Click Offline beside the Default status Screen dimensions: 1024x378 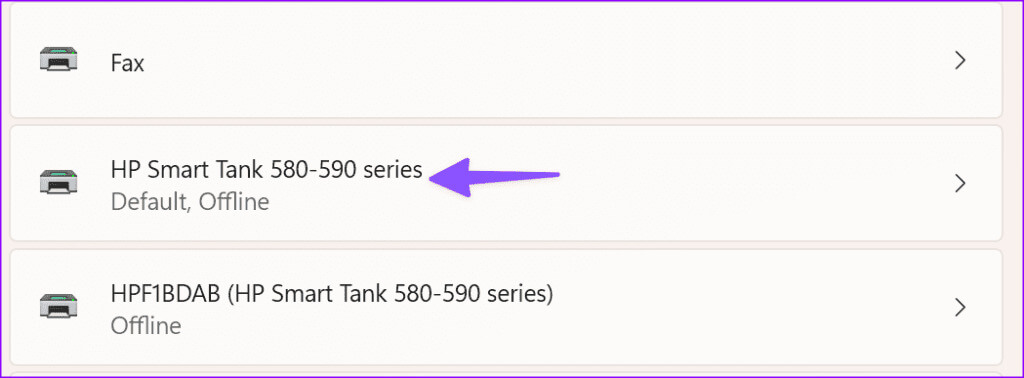coord(234,202)
